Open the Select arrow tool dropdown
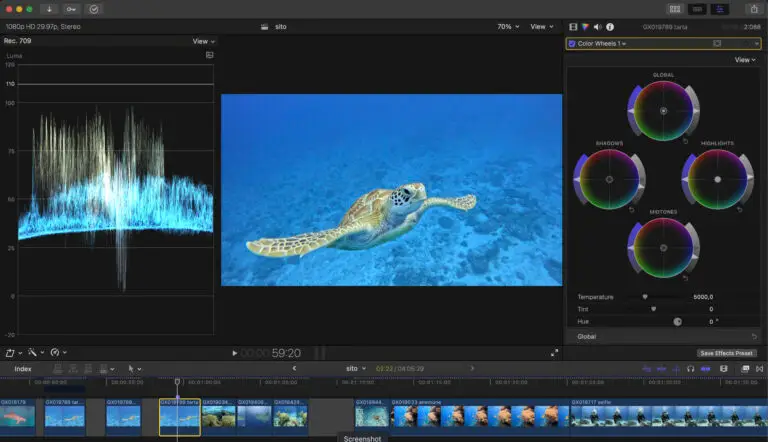This screenshot has height=442, width=768. click(x=134, y=368)
